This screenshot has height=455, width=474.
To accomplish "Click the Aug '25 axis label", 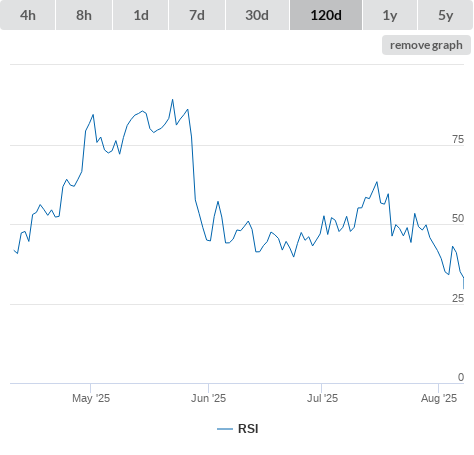I will 439,398.
